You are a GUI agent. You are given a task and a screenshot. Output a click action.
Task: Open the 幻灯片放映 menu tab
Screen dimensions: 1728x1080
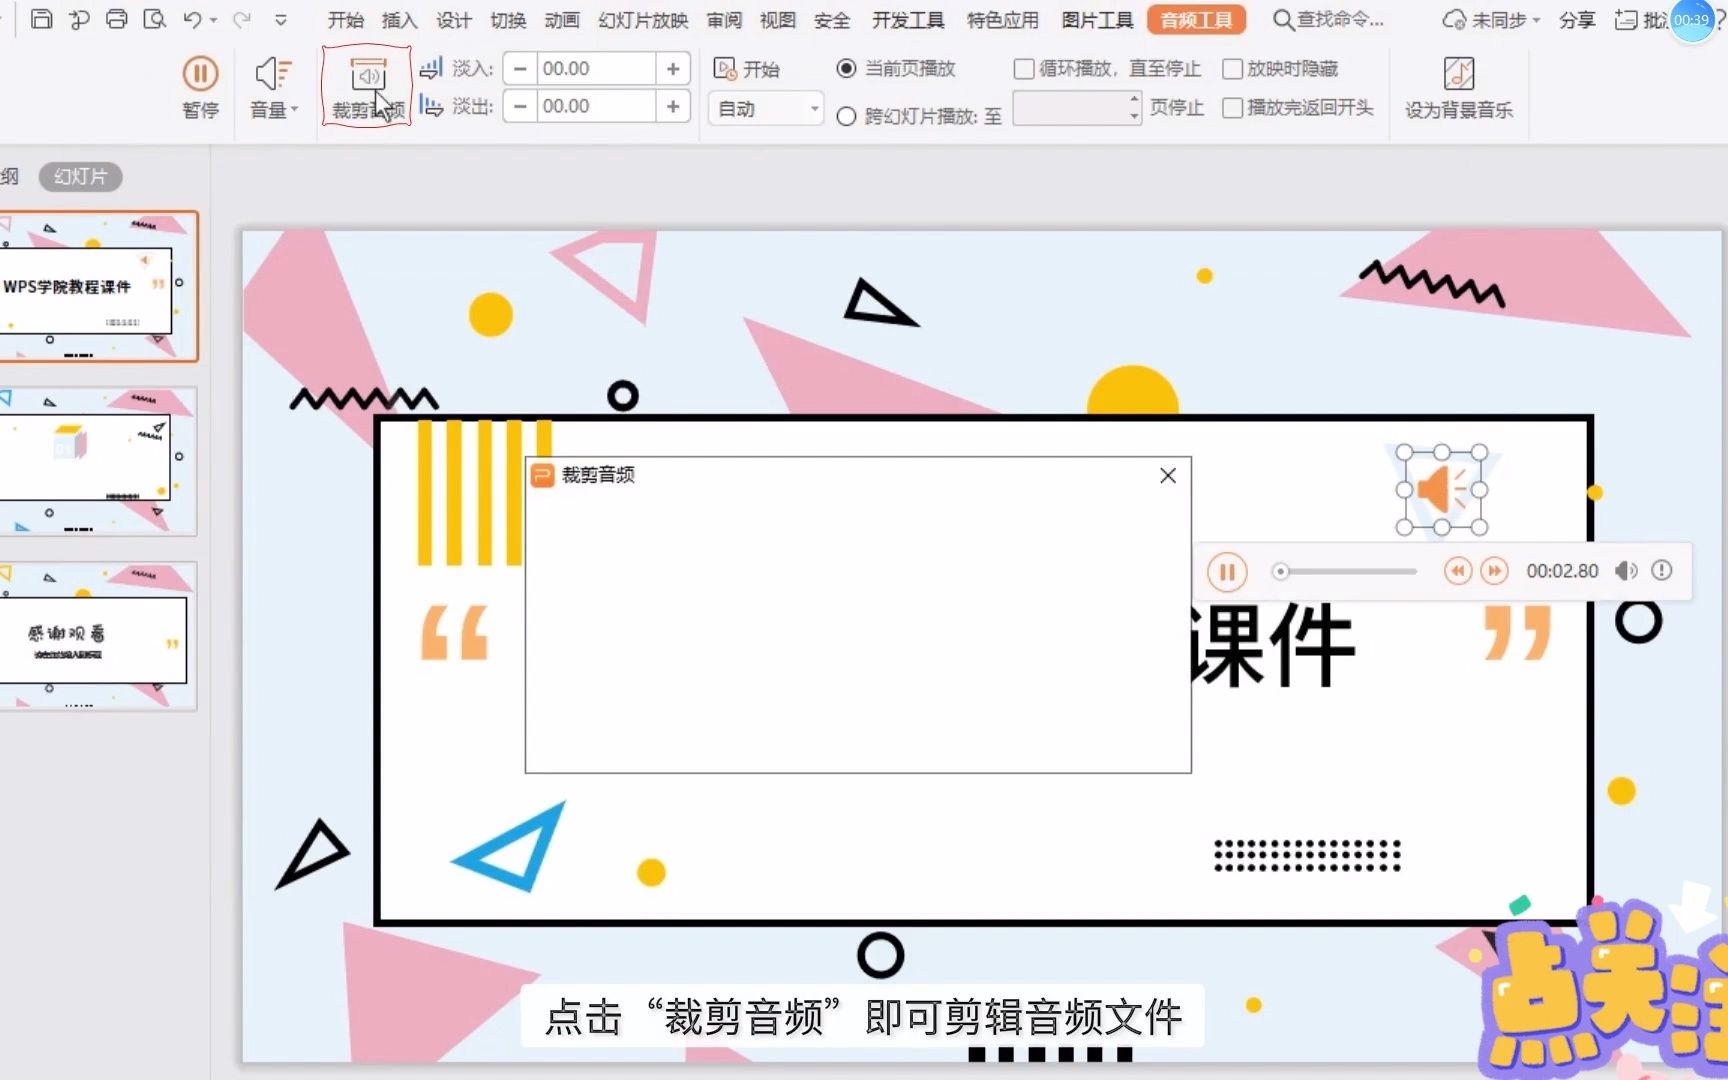tap(643, 19)
